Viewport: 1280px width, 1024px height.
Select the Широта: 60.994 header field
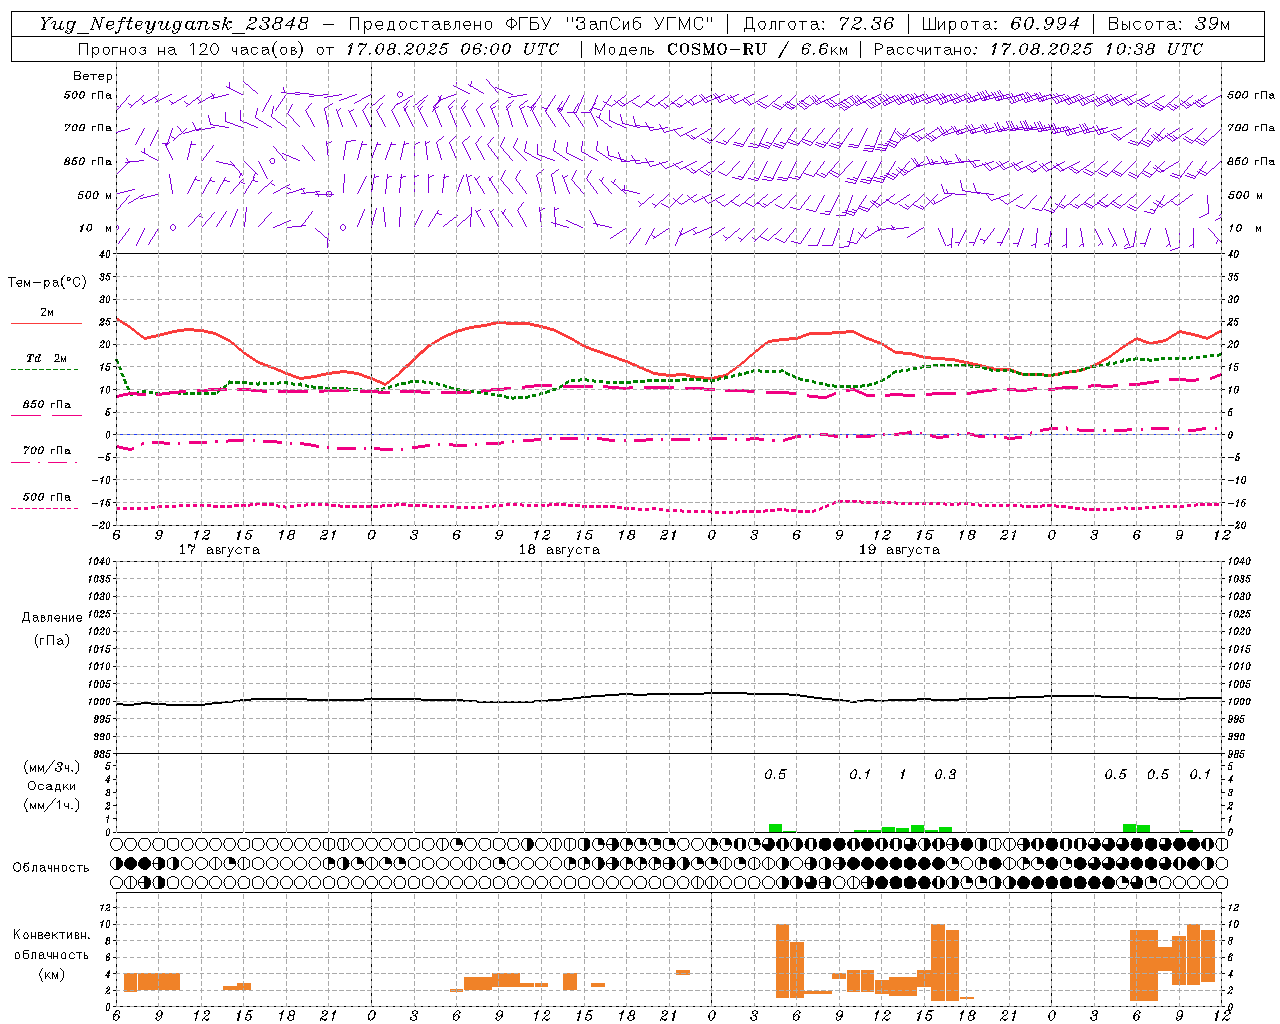pyautogui.click(x=1000, y=23)
